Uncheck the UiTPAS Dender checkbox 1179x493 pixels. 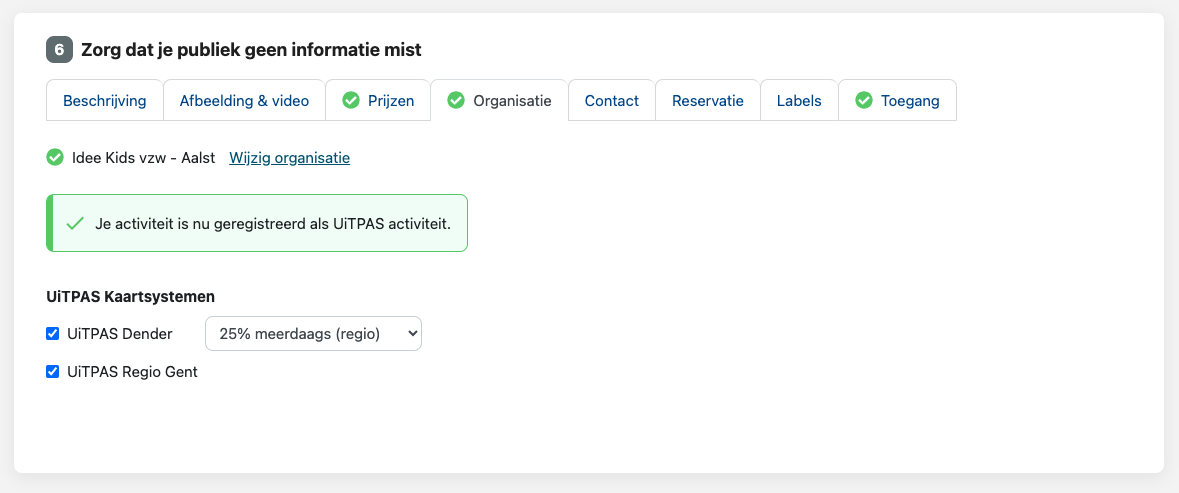click(x=53, y=334)
